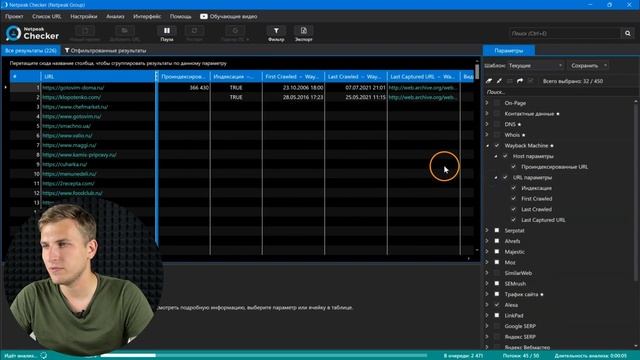Open link https://www.foodclub.ru/

click(73, 193)
